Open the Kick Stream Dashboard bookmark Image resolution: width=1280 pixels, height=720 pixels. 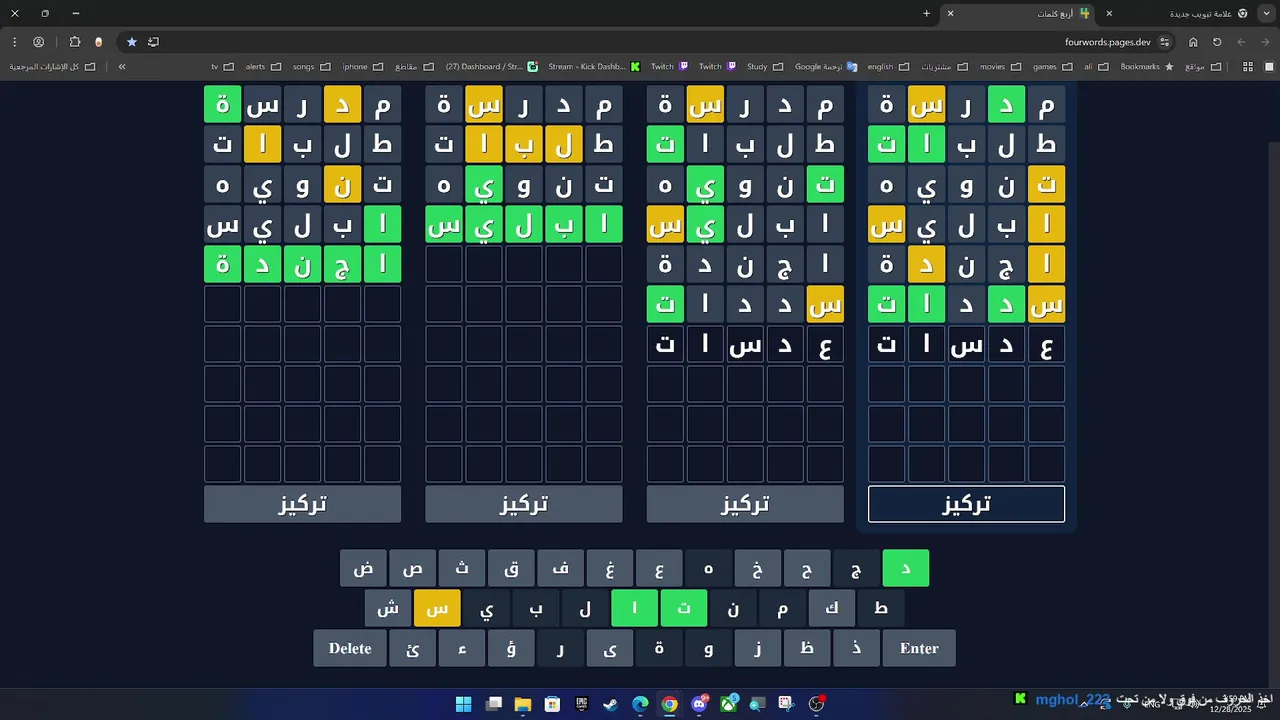593,67
